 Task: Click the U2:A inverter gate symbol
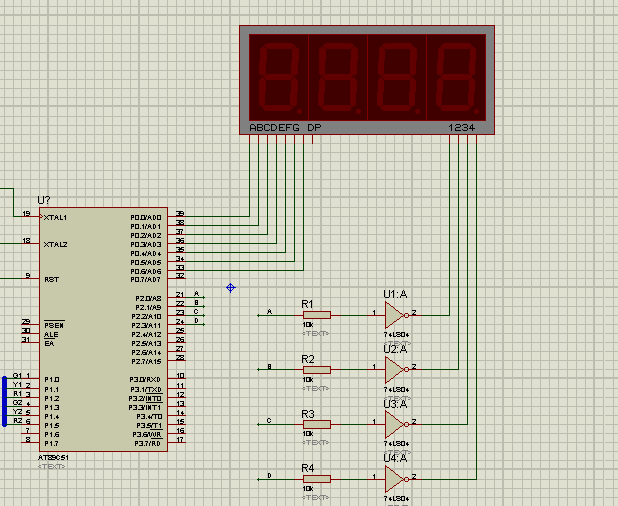tap(395, 370)
